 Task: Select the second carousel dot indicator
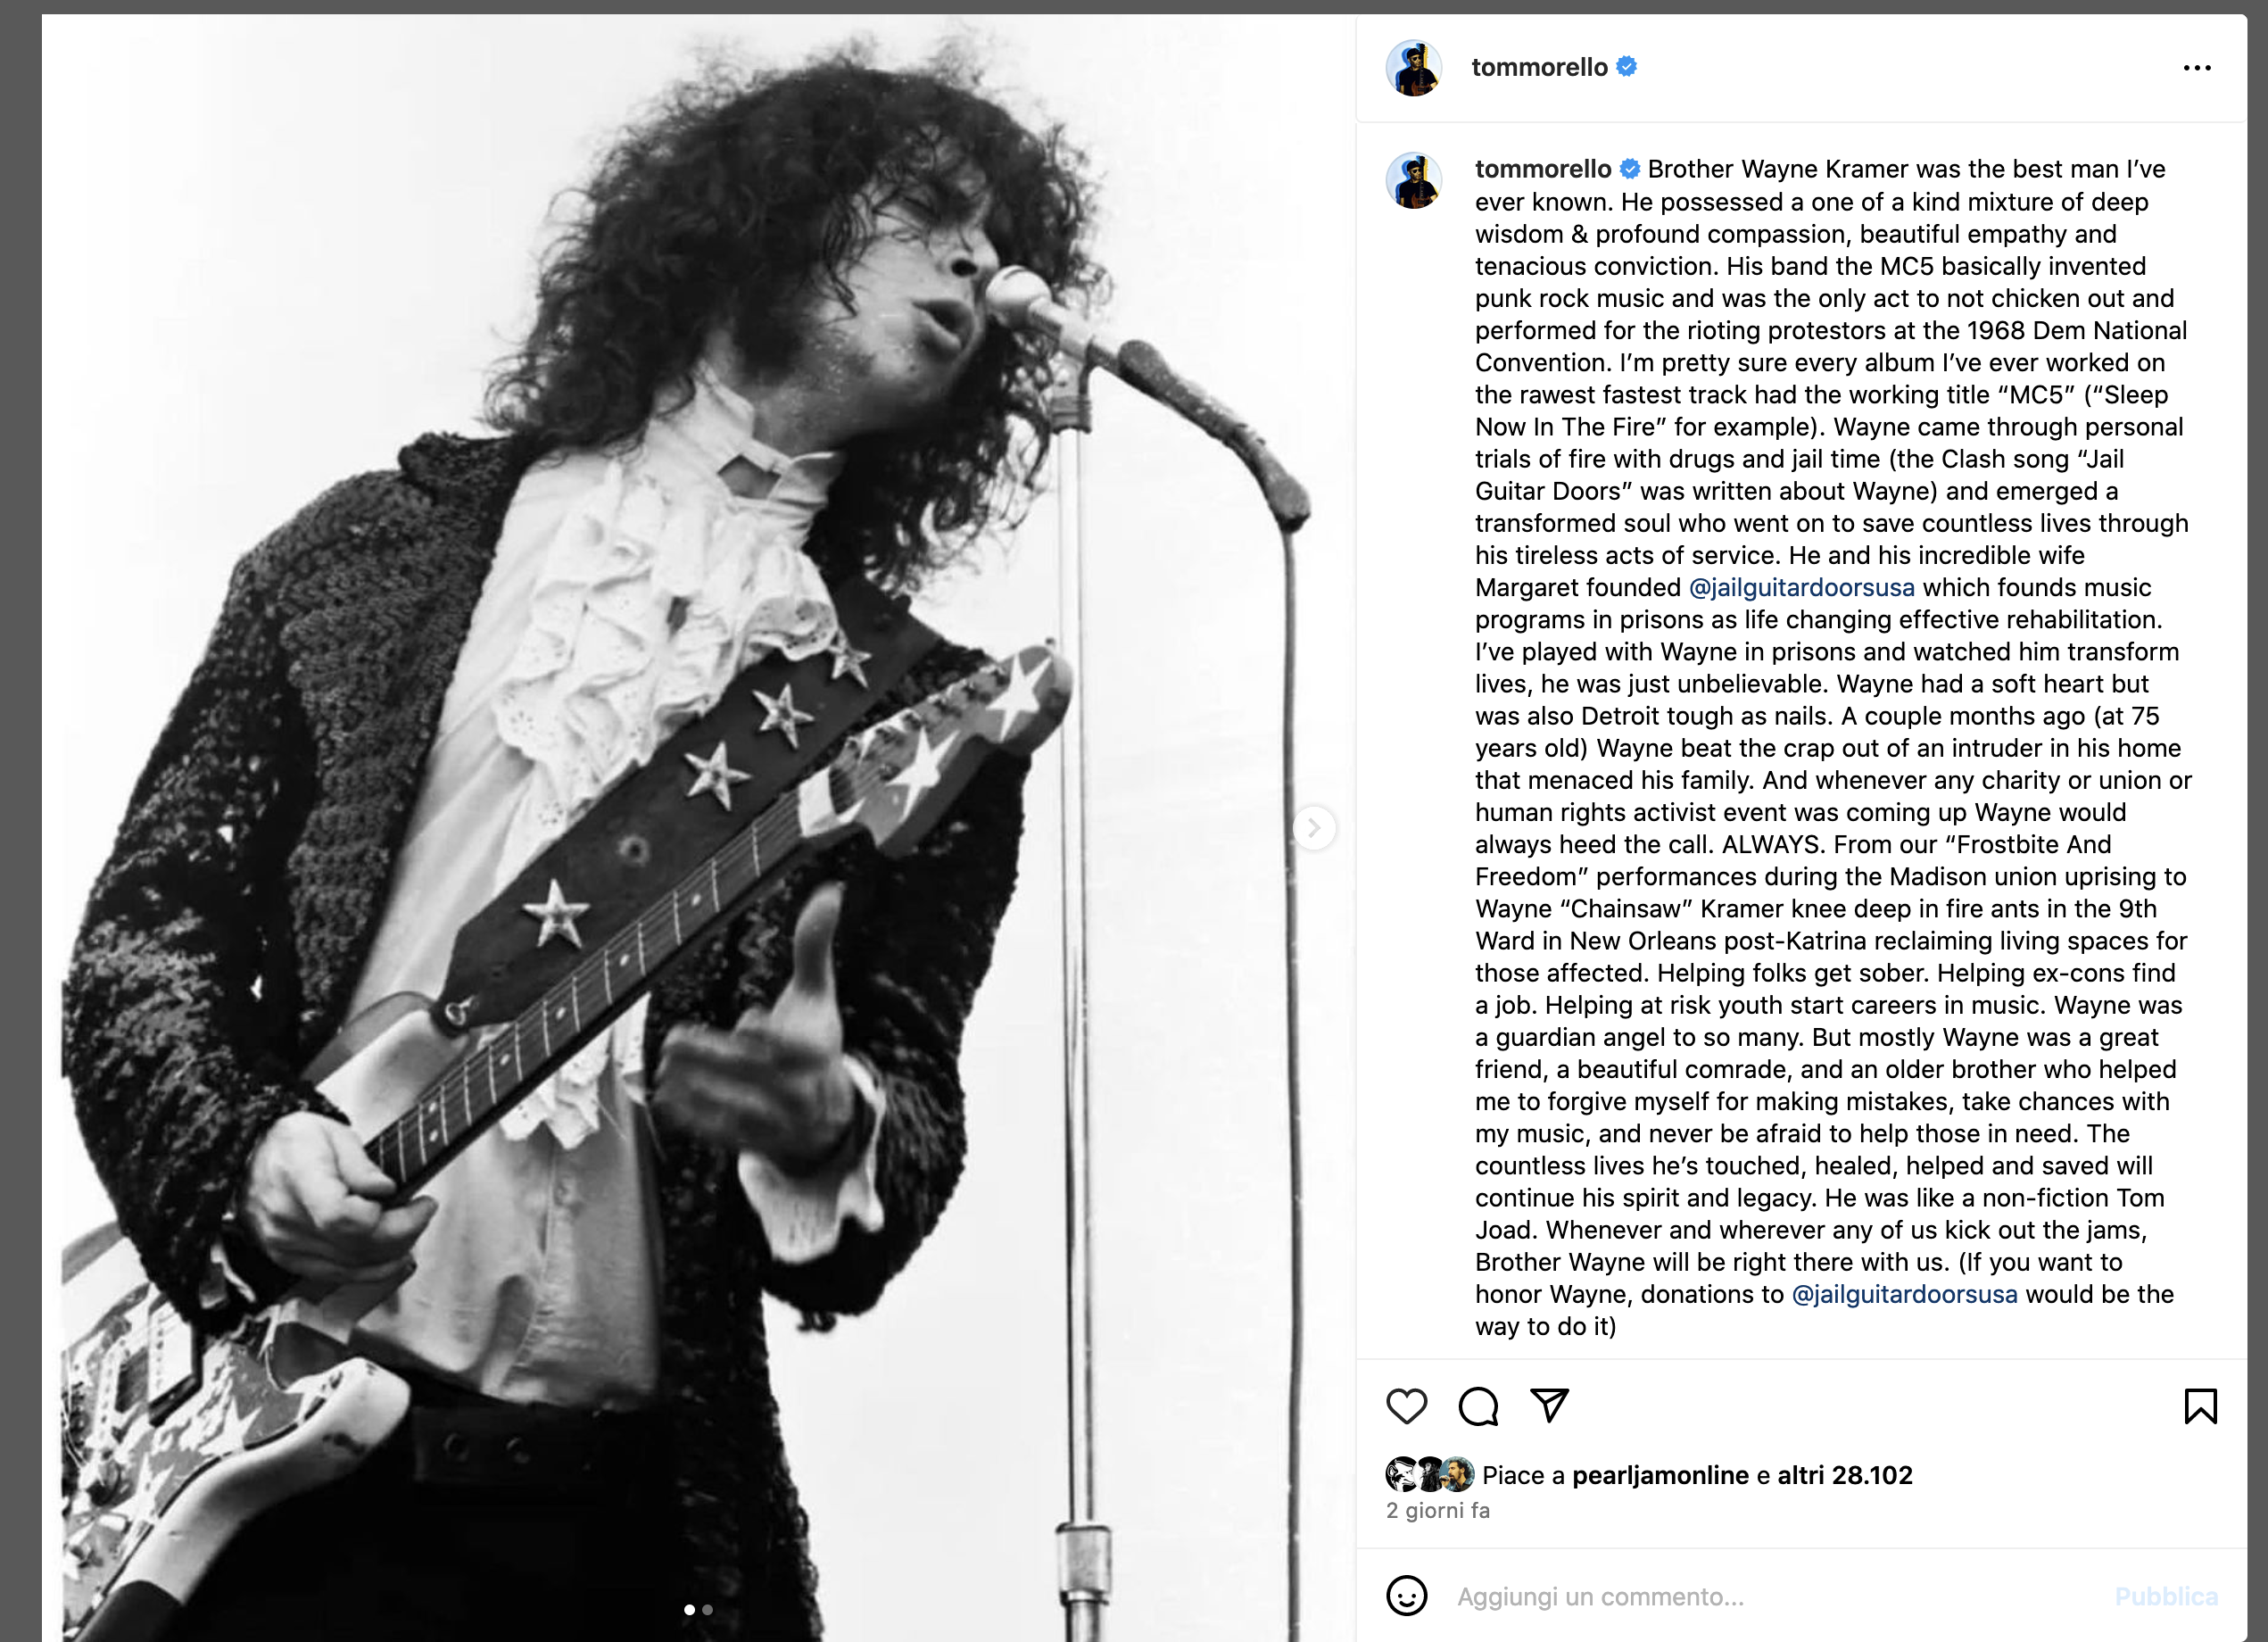pyautogui.click(x=707, y=1610)
